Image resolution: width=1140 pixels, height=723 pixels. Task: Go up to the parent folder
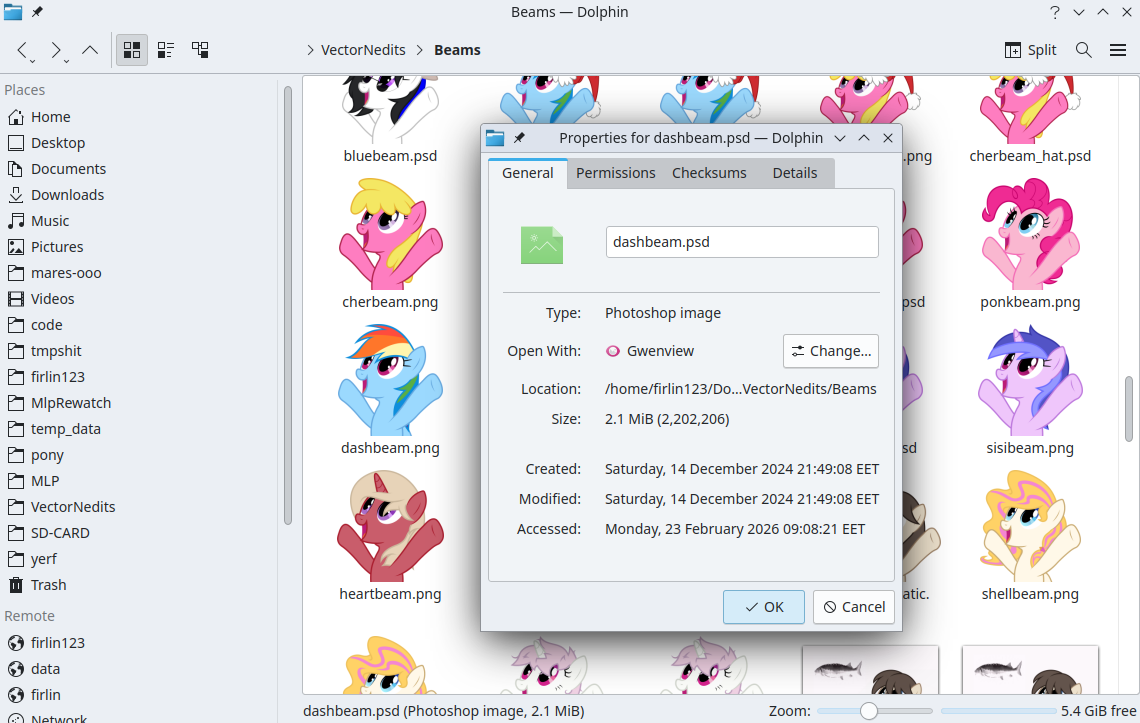89,50
